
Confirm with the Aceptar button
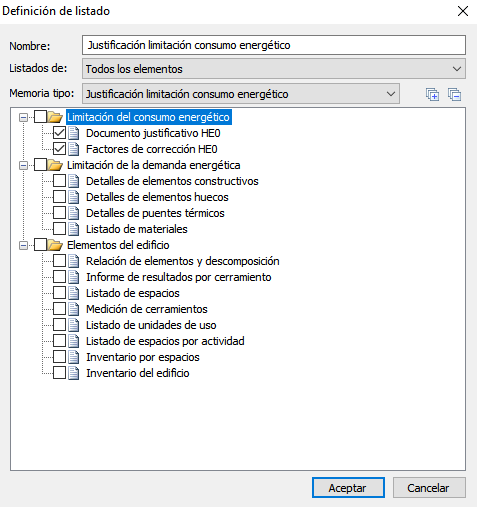coord(348,488)
